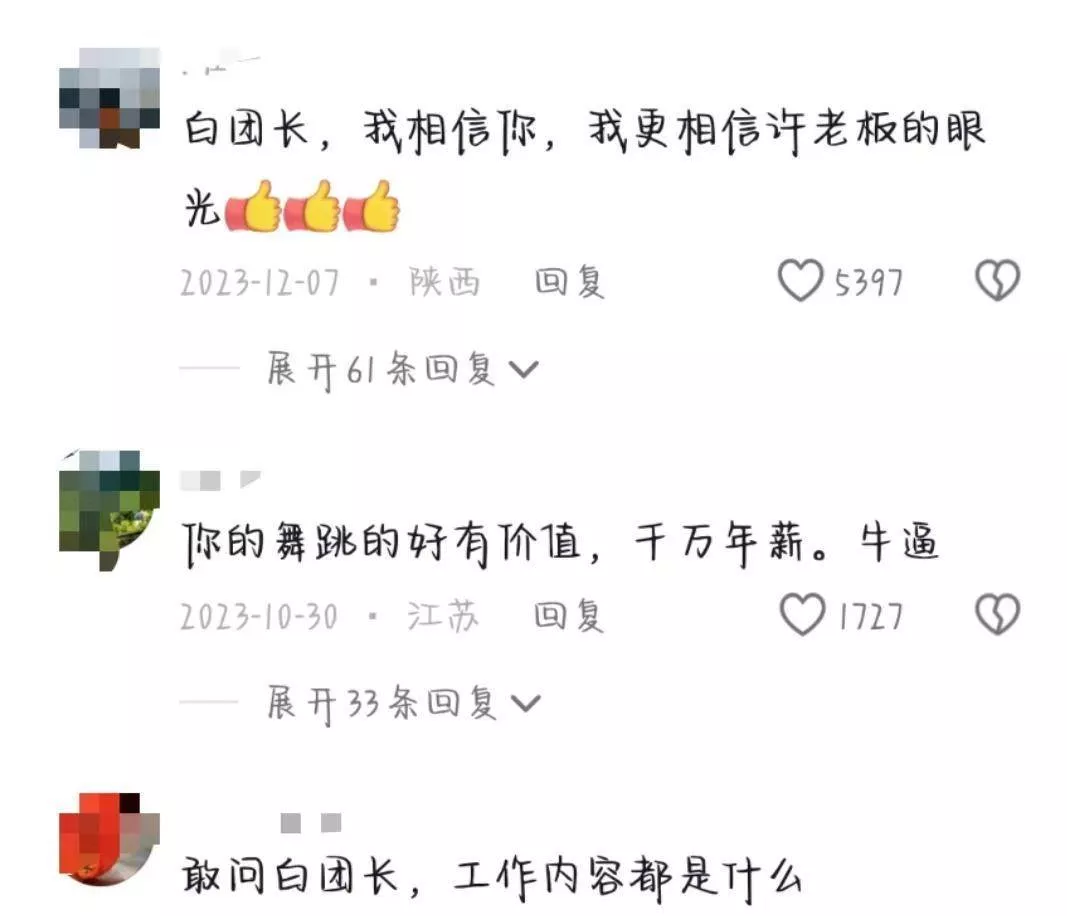The height and width of the screenshot is (916, 1067).
Task: Open third commenter's blurred username
Action: pyautogui.click(x=311, y=823)
